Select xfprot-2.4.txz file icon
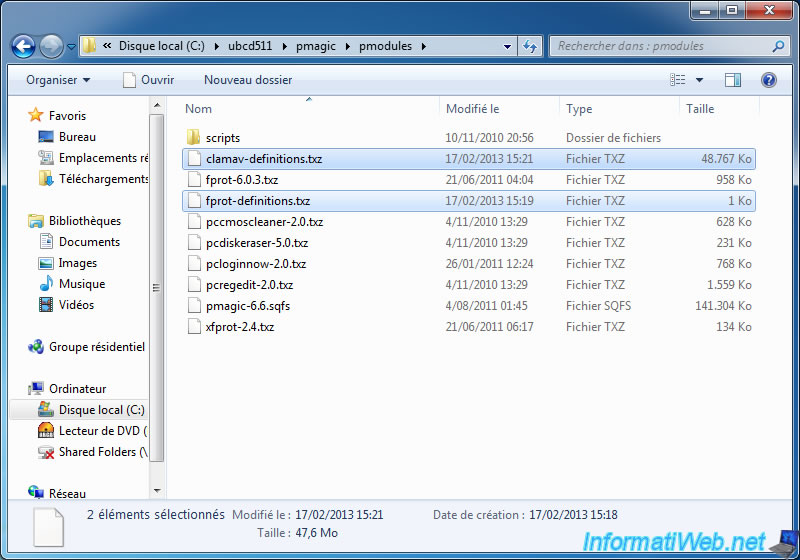 [194, 326]
